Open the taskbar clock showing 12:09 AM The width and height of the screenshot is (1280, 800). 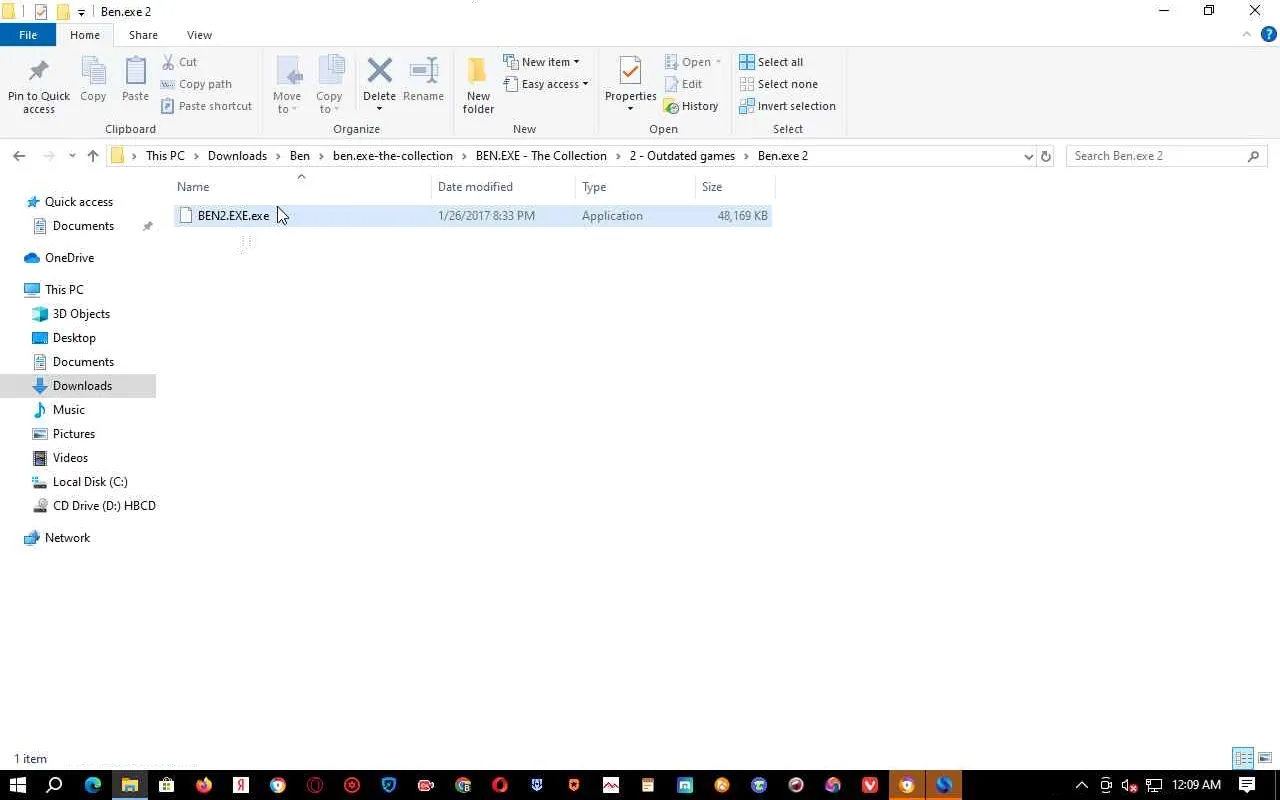click(x=1196, y=785)
